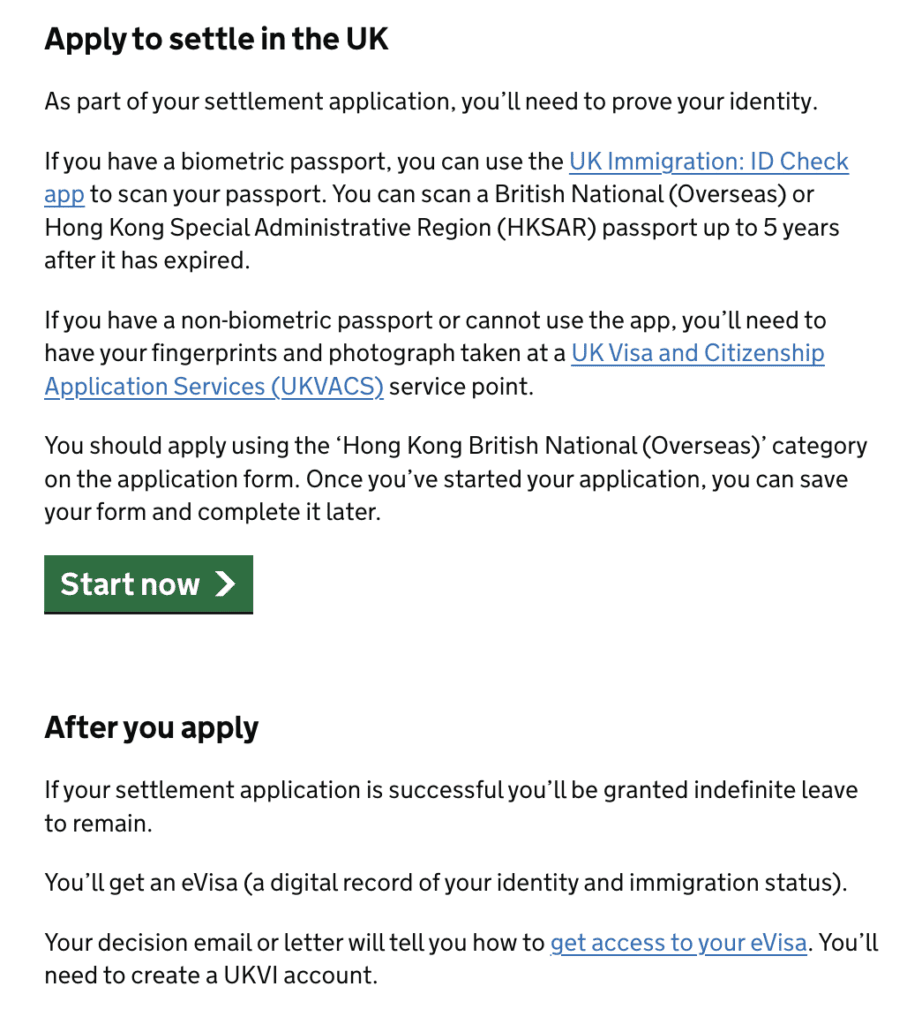
Task: Click the quoted 'Hong Kong British National (Overseas)' category text
Action: (x=548, y=446)
